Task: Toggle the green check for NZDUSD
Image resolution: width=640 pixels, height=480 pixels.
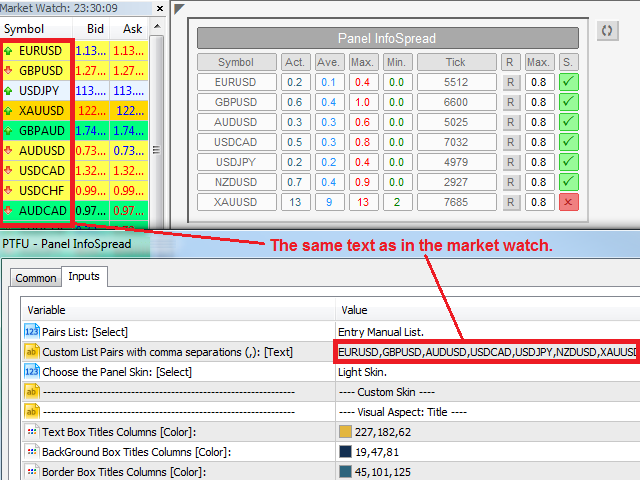Action: point(568,182)
